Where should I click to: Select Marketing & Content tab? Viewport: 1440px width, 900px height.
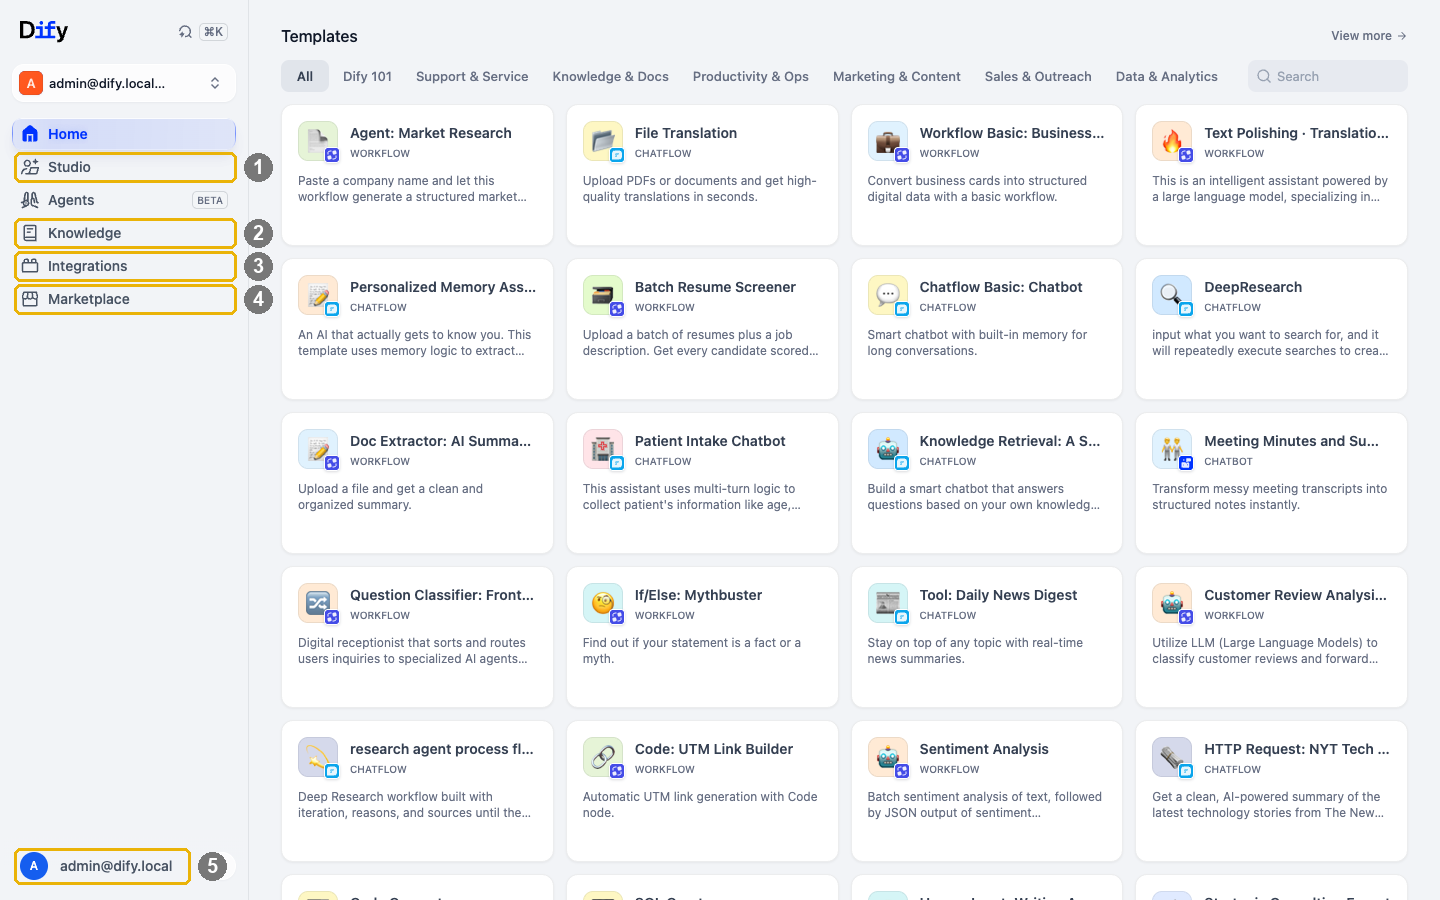pos(896,76)
